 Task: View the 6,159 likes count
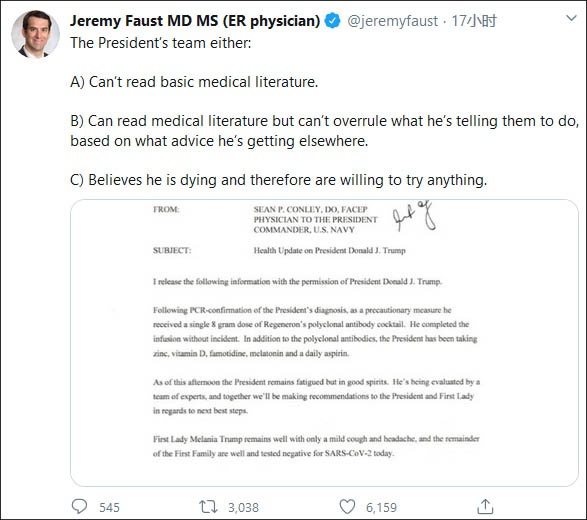(x=381, y=508)
